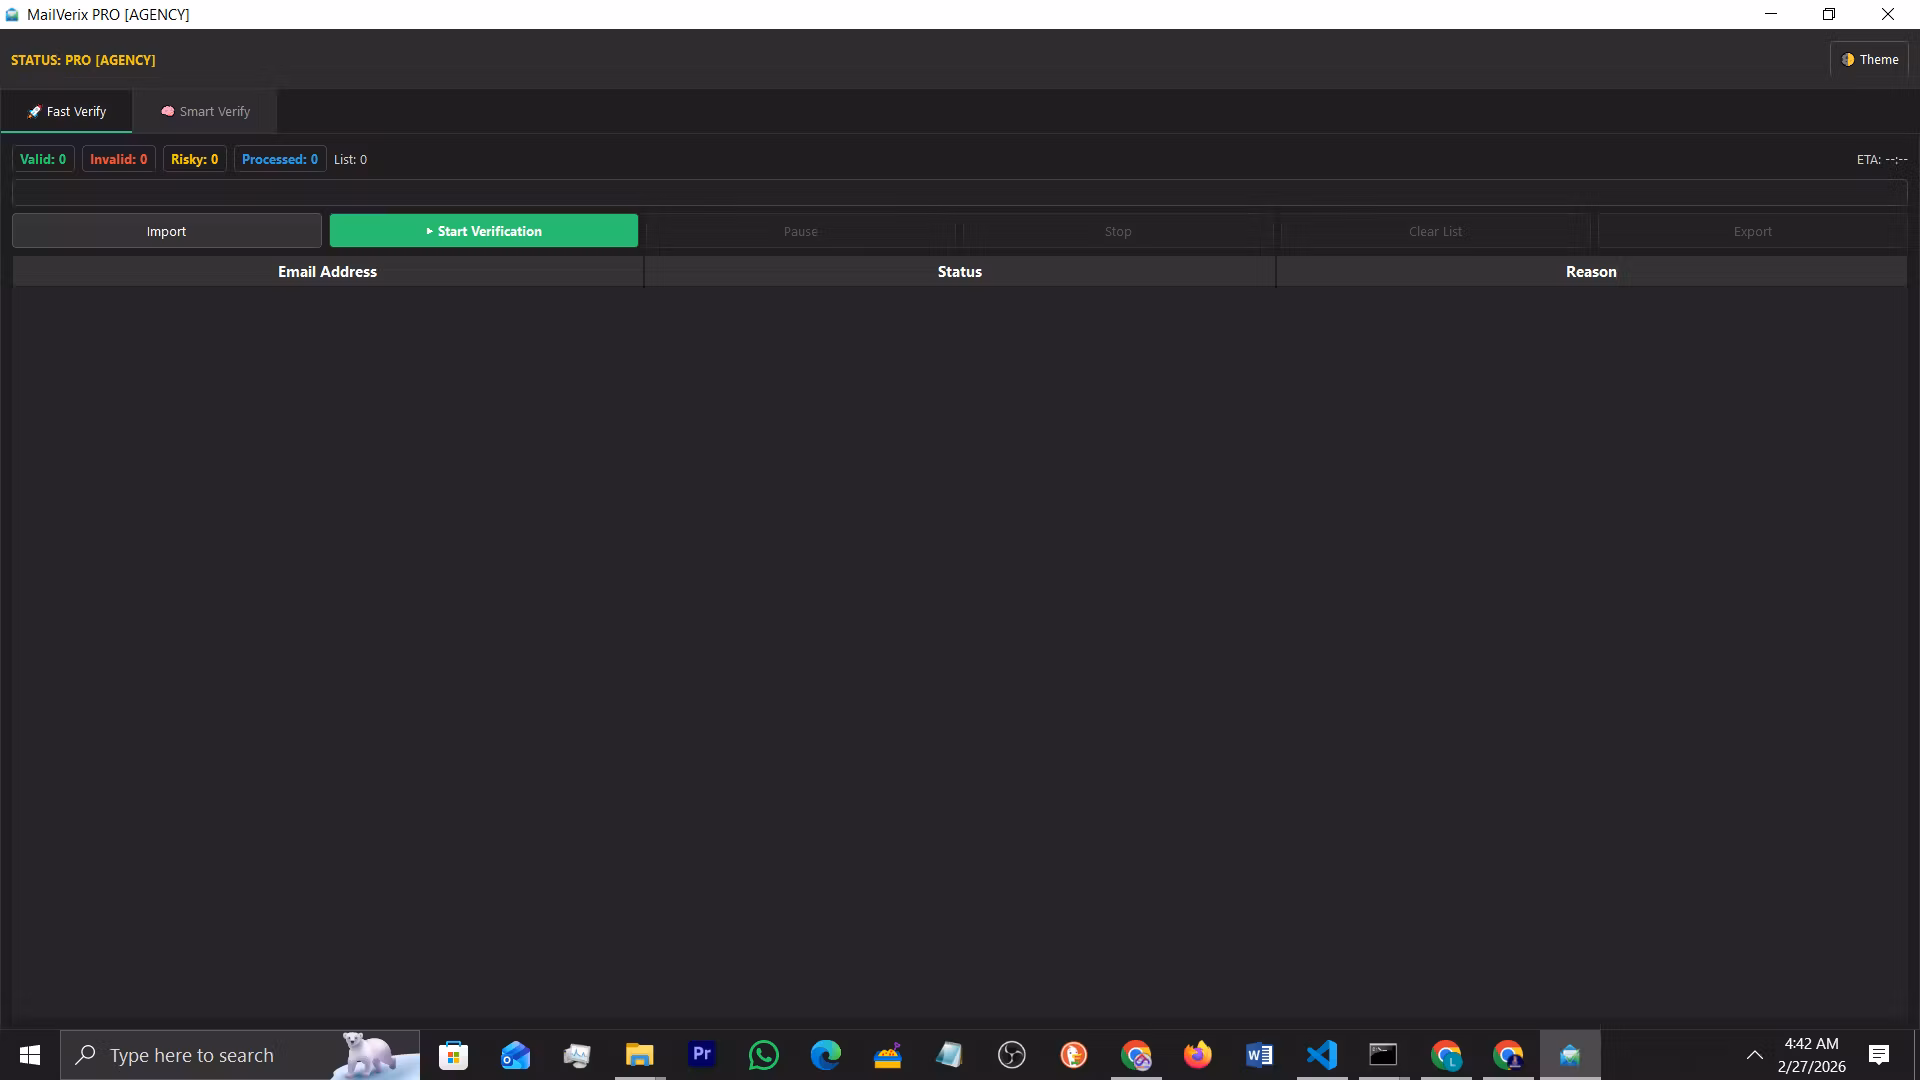Viewport: 1920px width, 1080px height.
Task: Sort by the Status column header
Action: (x=960, y=272)
